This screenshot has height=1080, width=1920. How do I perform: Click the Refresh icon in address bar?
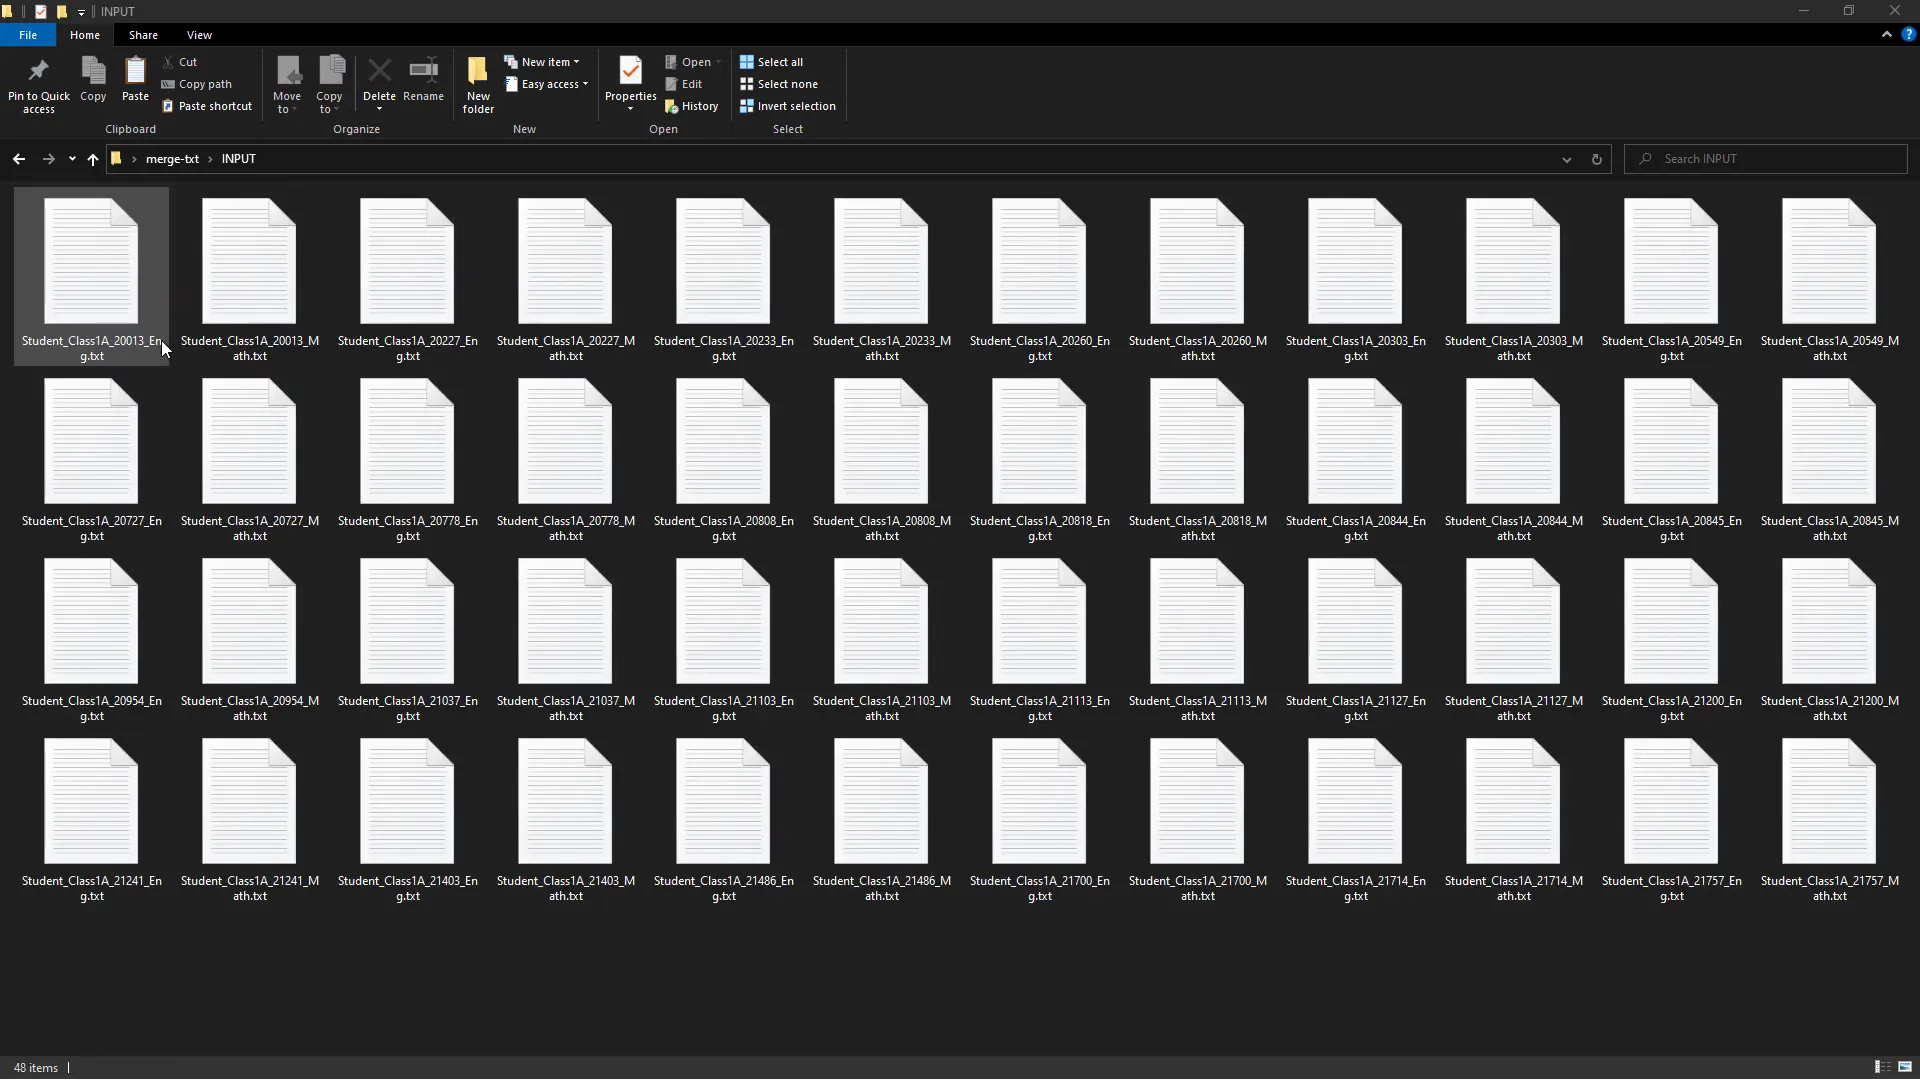pyautogui.click(x=1596, y=159)
